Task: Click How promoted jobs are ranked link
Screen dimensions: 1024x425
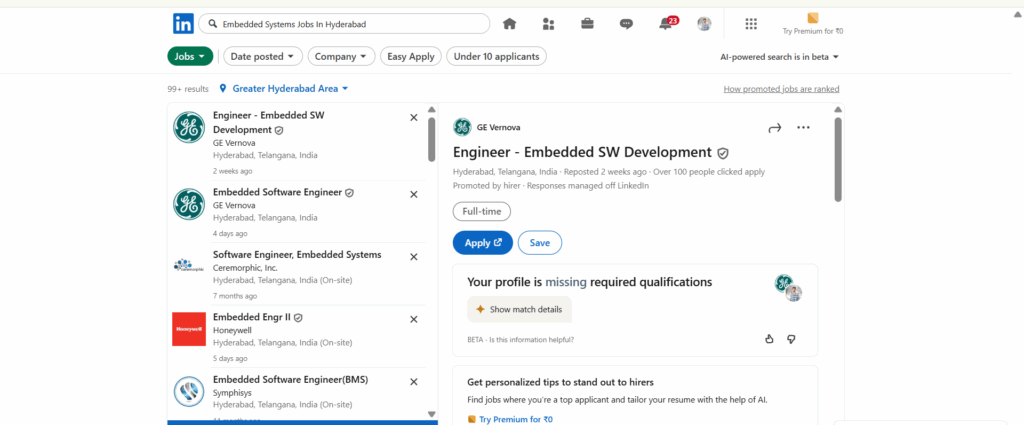Action: (x=781, y=89)
